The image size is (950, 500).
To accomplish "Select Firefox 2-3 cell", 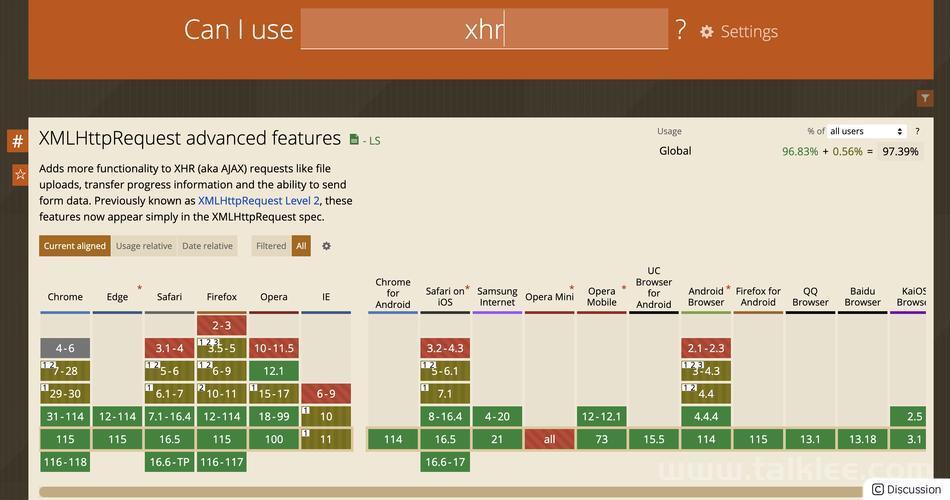I will [221, 325].
